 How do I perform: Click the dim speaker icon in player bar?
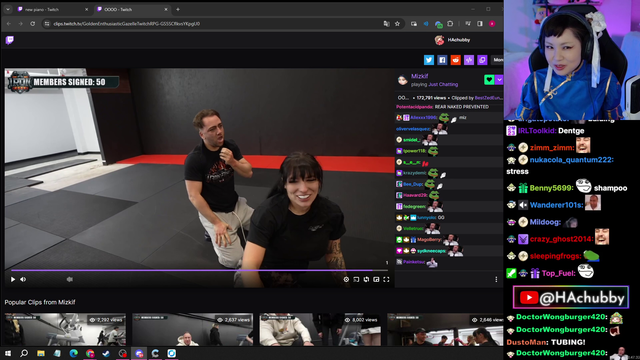click(70, 279)
